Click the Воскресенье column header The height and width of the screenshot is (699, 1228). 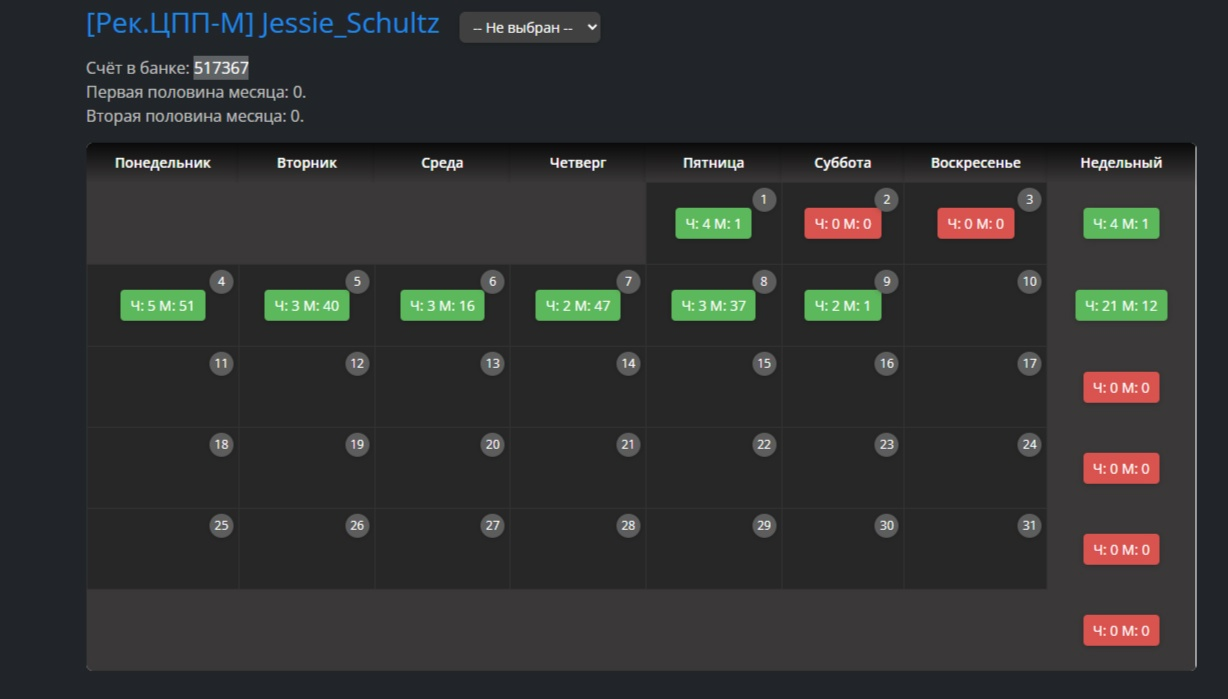pos(976,163)
